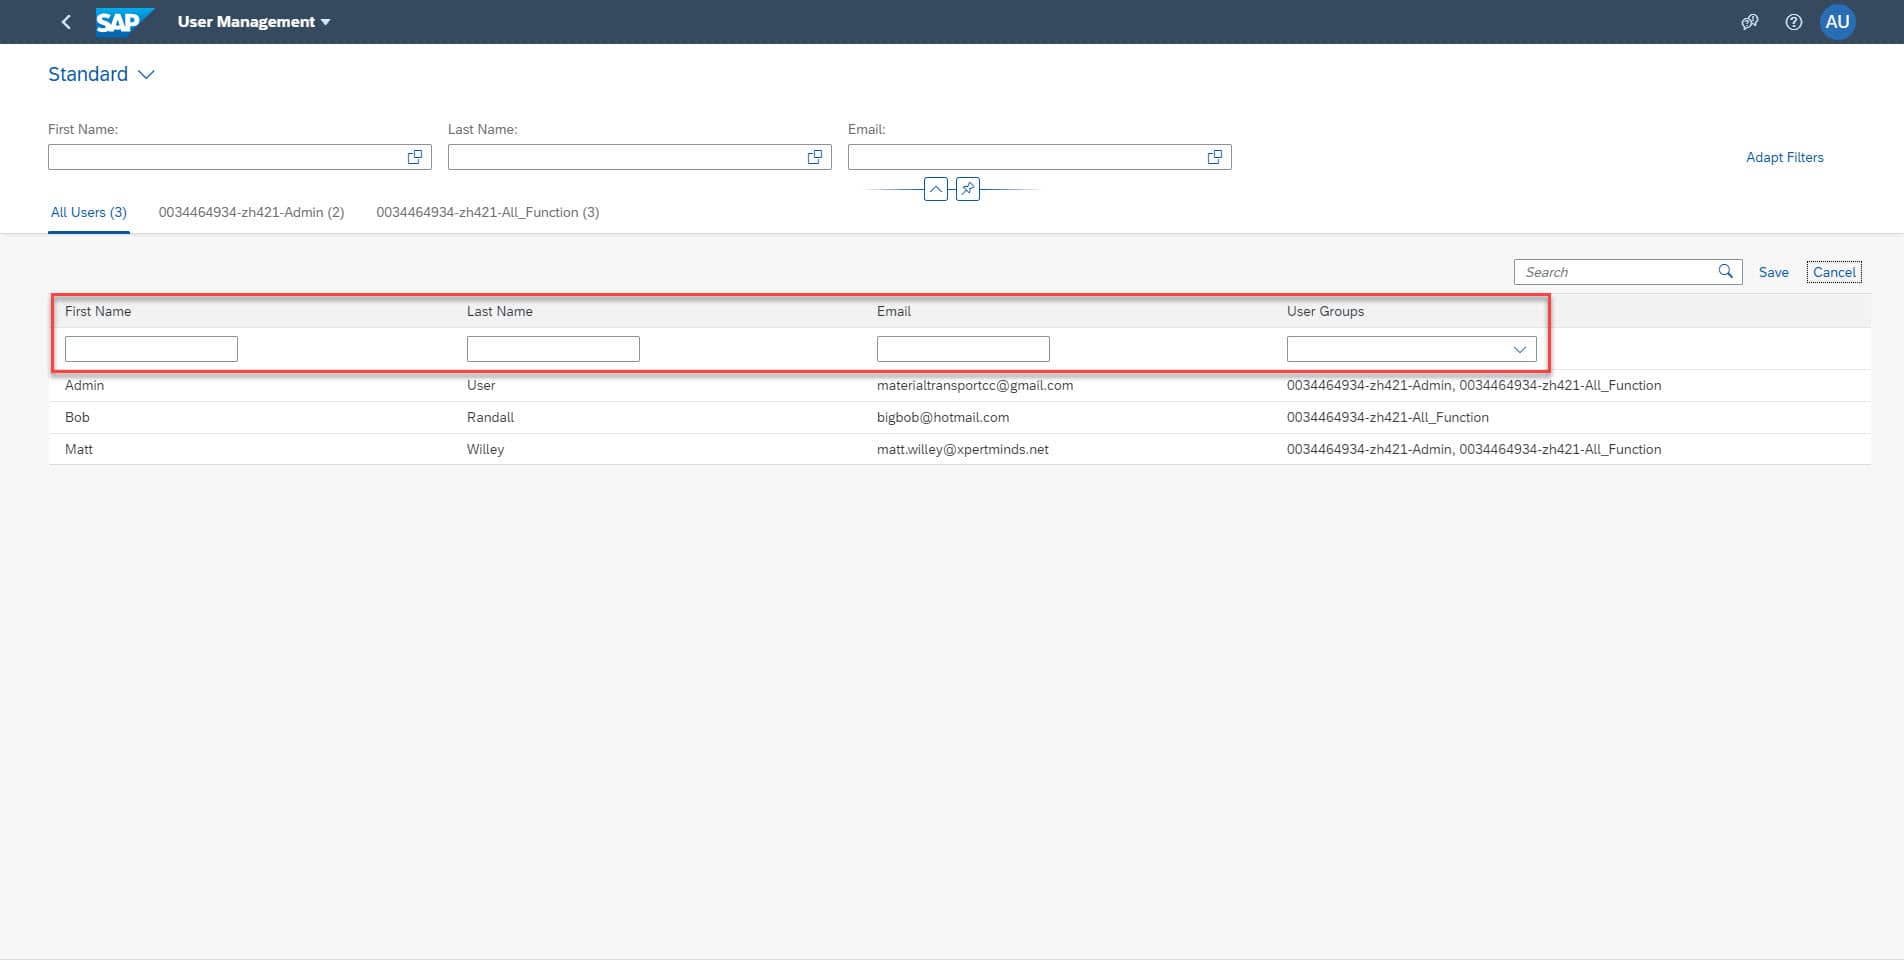Open the new row User Groups dropdown
The image size is (1904, 960).
pos(1519,349)
